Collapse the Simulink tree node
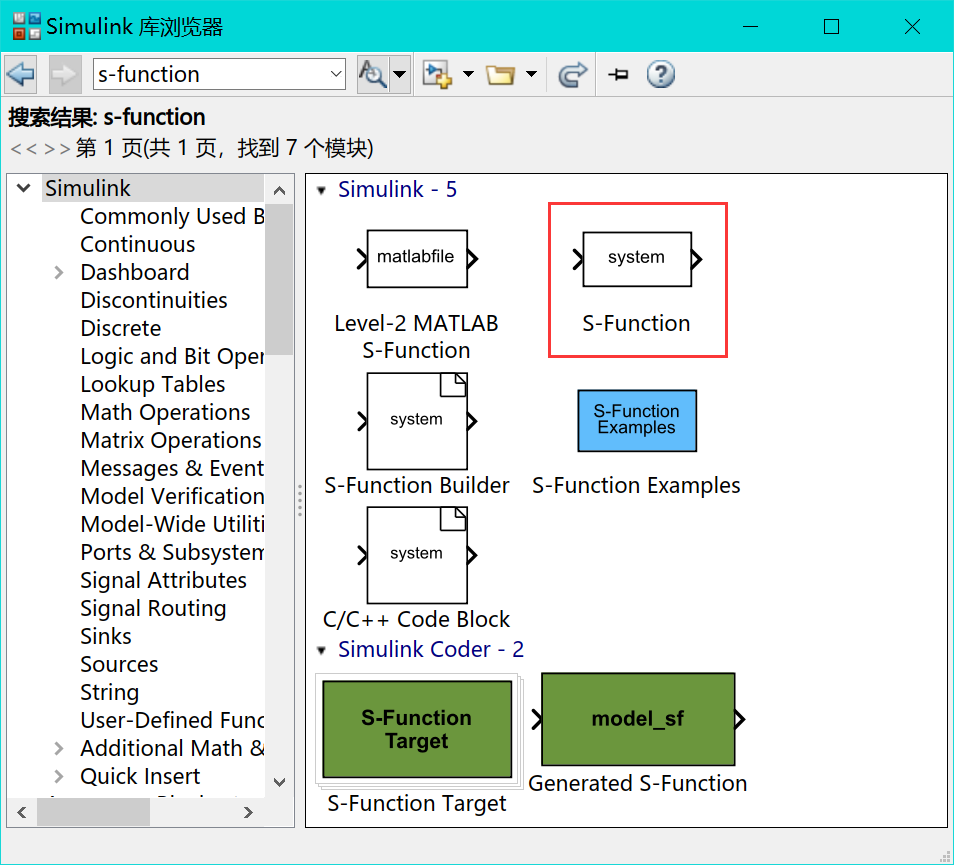This screenshot has width=954, height=865. coord(24,188)
